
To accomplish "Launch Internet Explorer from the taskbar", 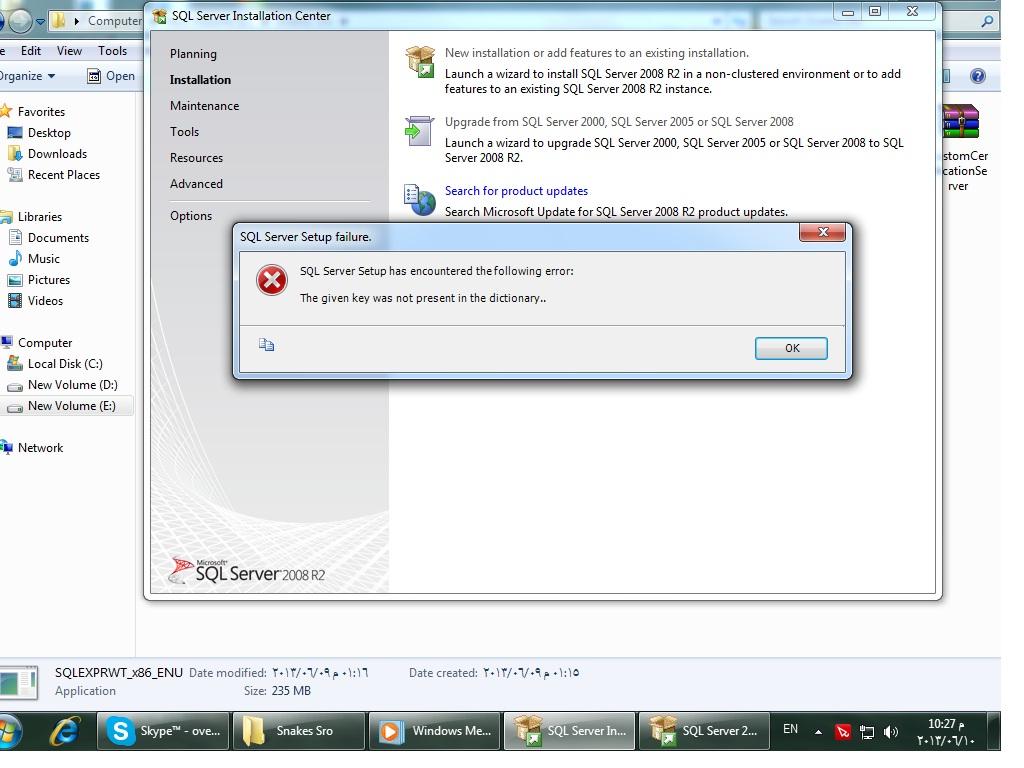I will [x=65, y=731].
